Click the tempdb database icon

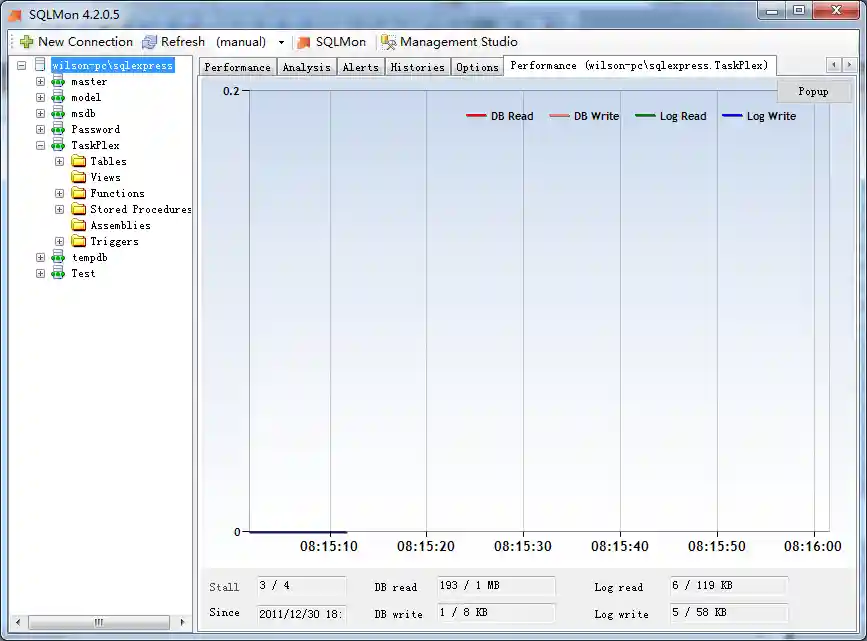[x=56, y=257]
